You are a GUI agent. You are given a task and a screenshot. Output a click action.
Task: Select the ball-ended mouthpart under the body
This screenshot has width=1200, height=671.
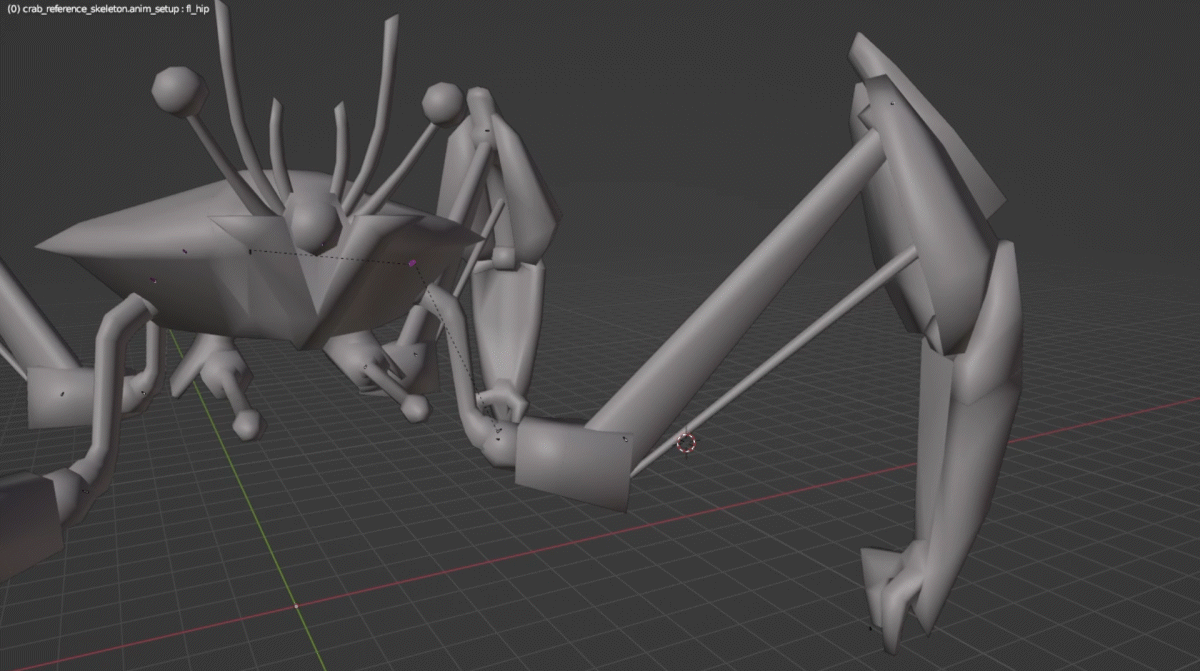point(415,407)
